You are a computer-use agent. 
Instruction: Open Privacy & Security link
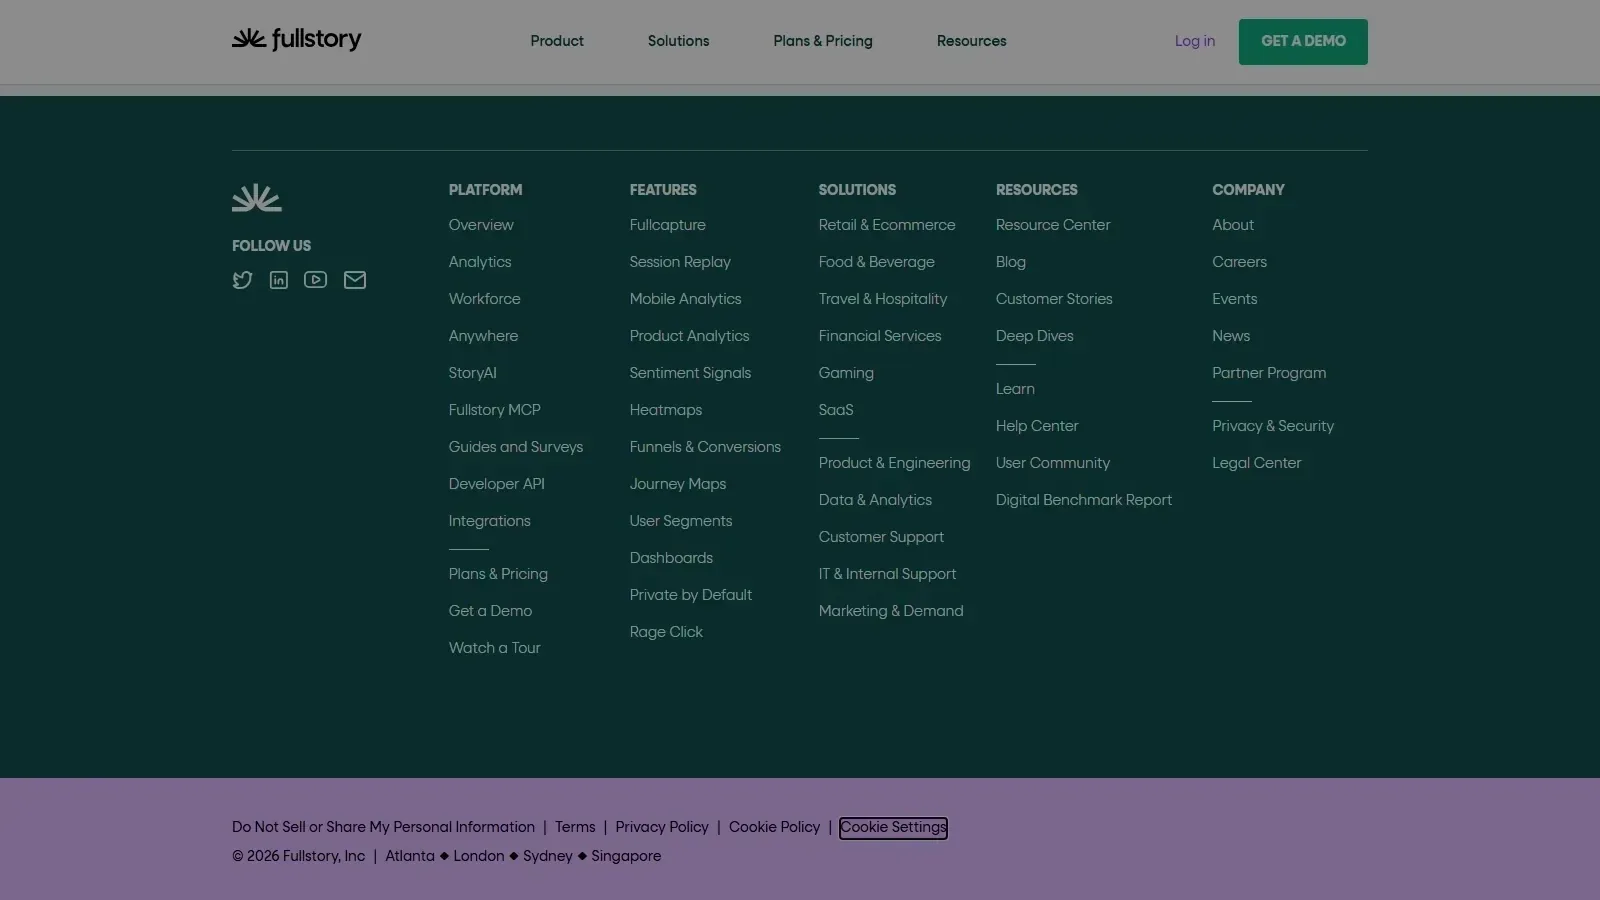[x=1273, y=426]
